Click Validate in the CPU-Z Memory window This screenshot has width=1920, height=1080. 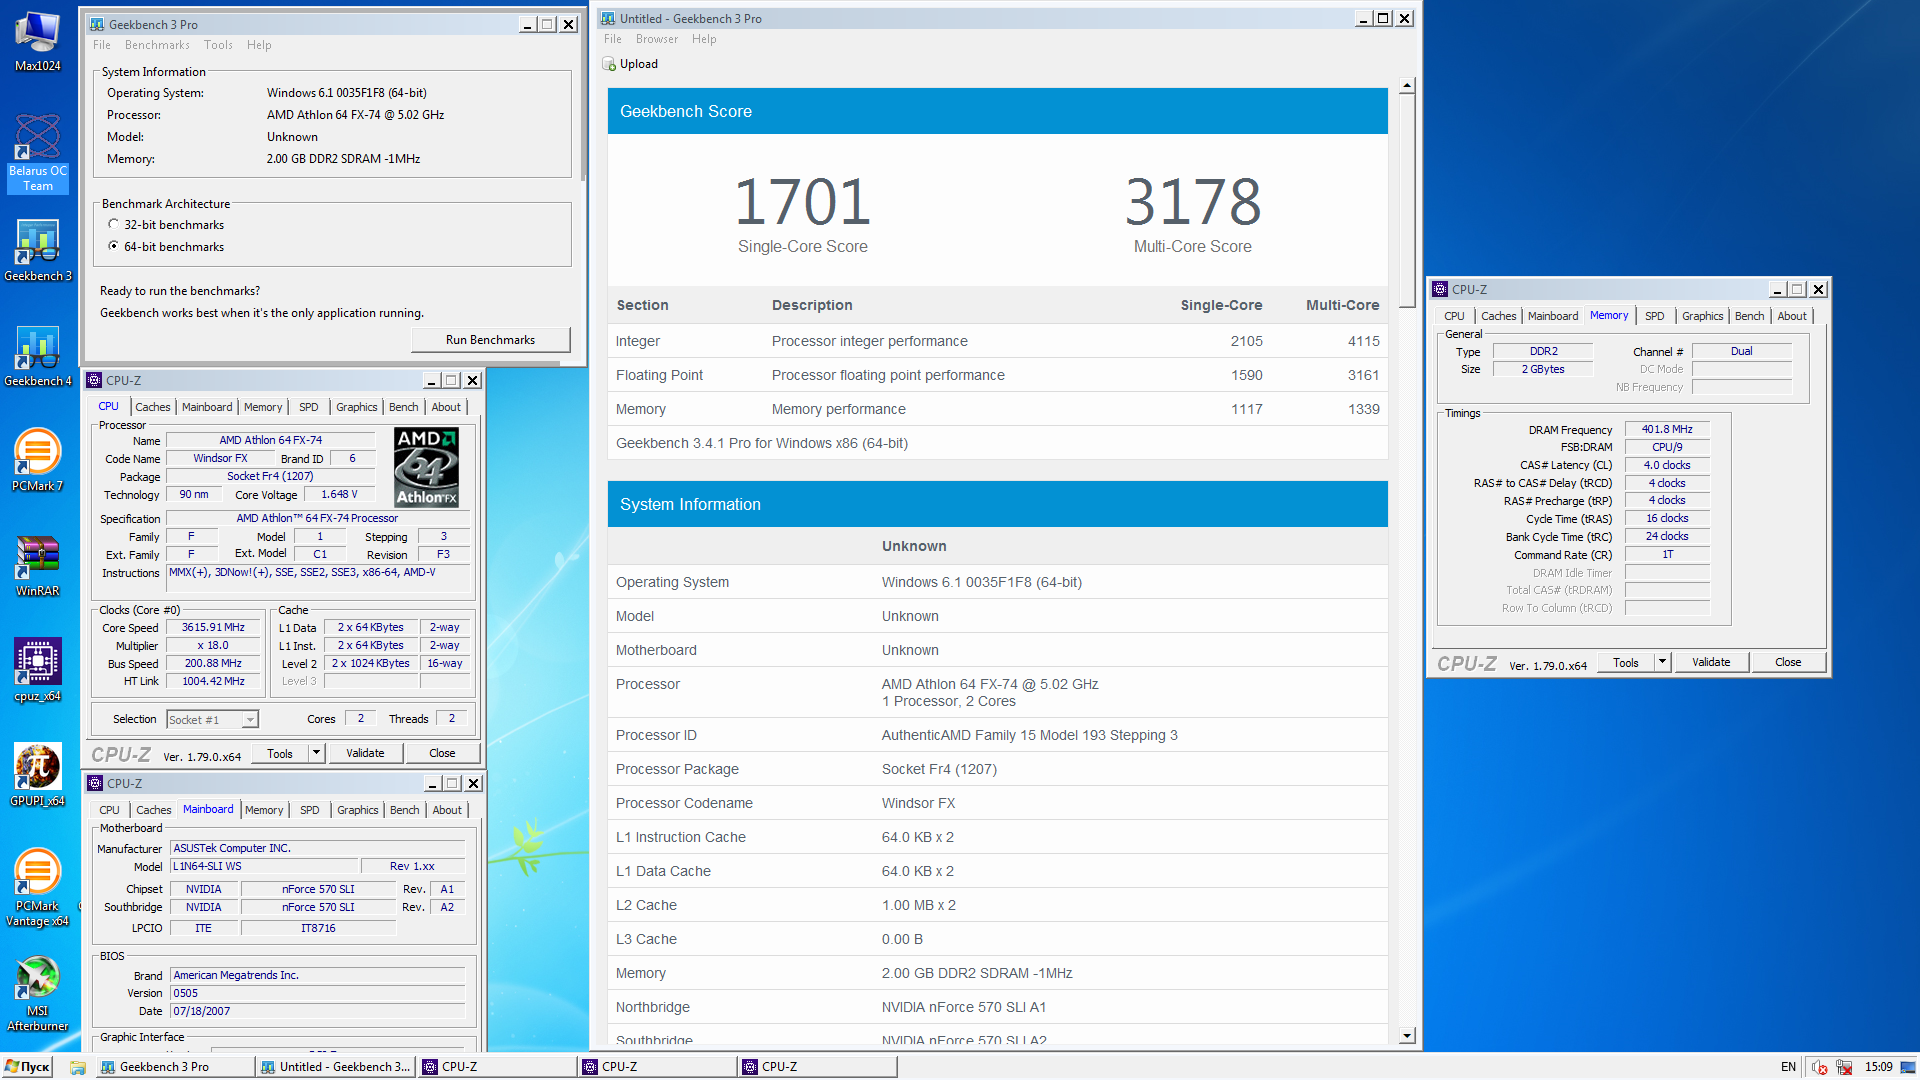pos(1711,662)
